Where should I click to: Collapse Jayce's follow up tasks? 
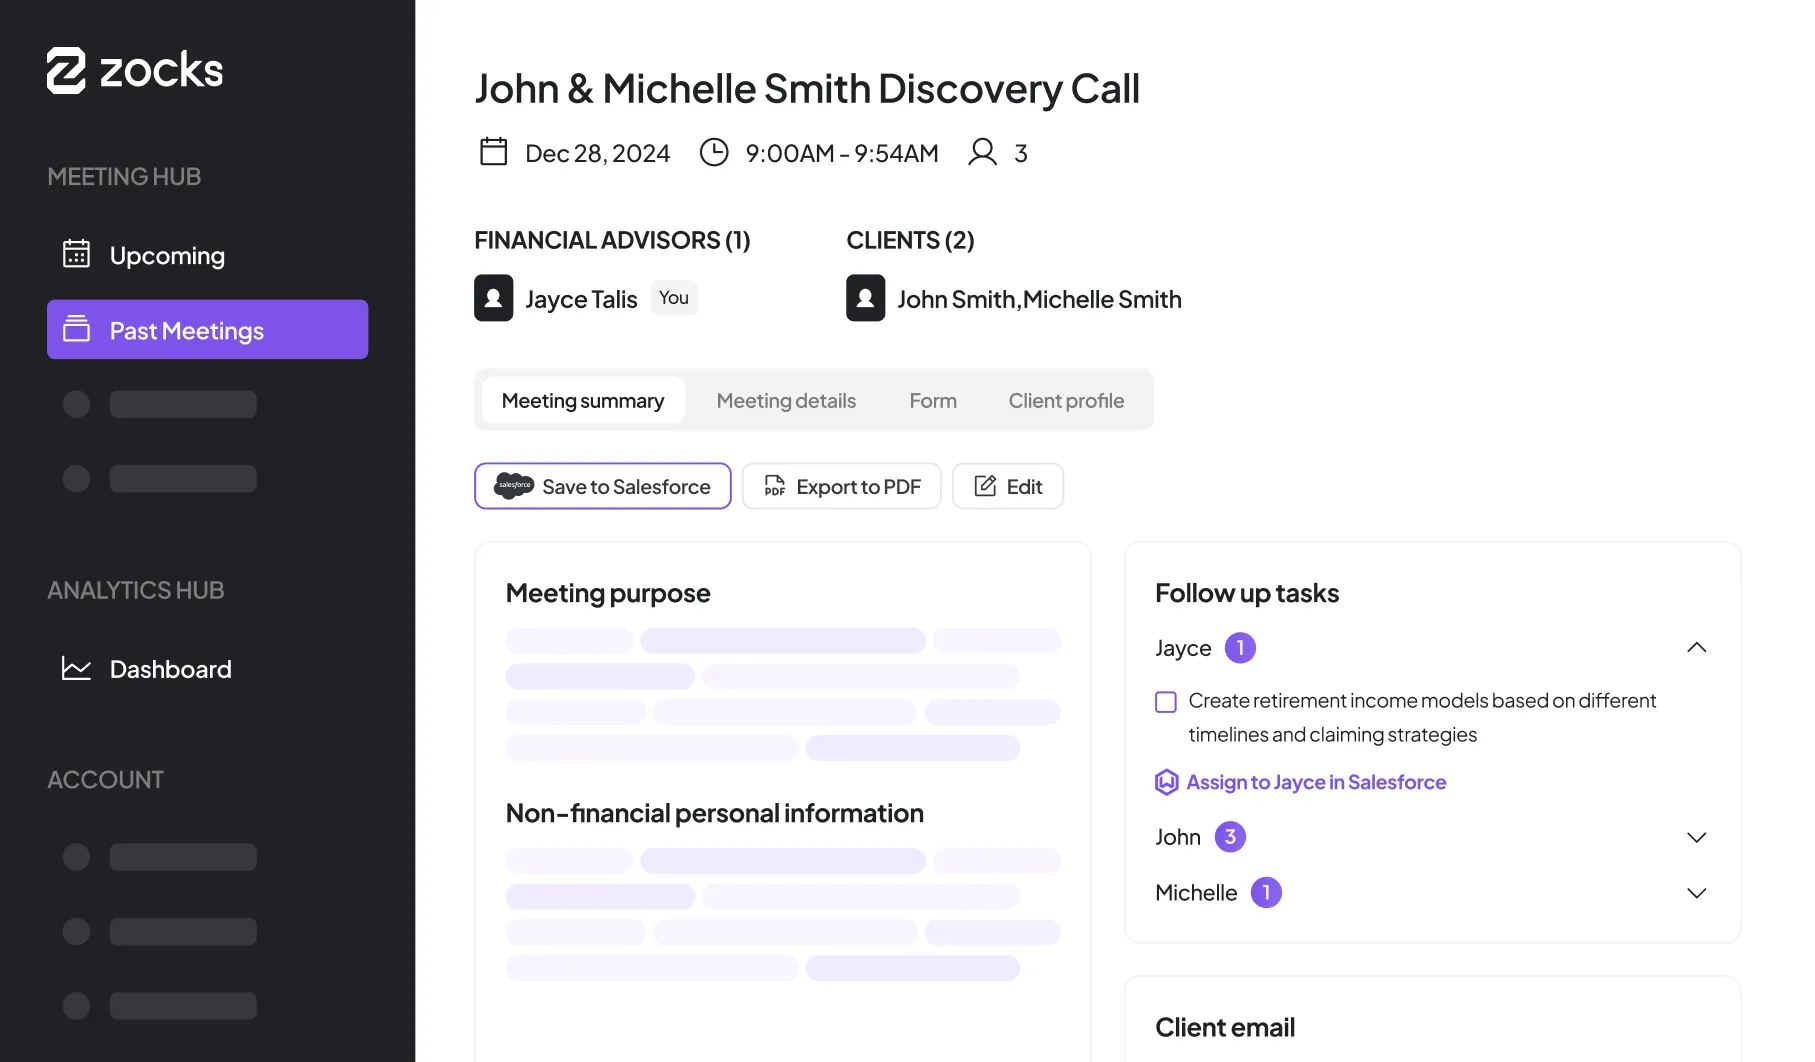[x=1696, y=648]
